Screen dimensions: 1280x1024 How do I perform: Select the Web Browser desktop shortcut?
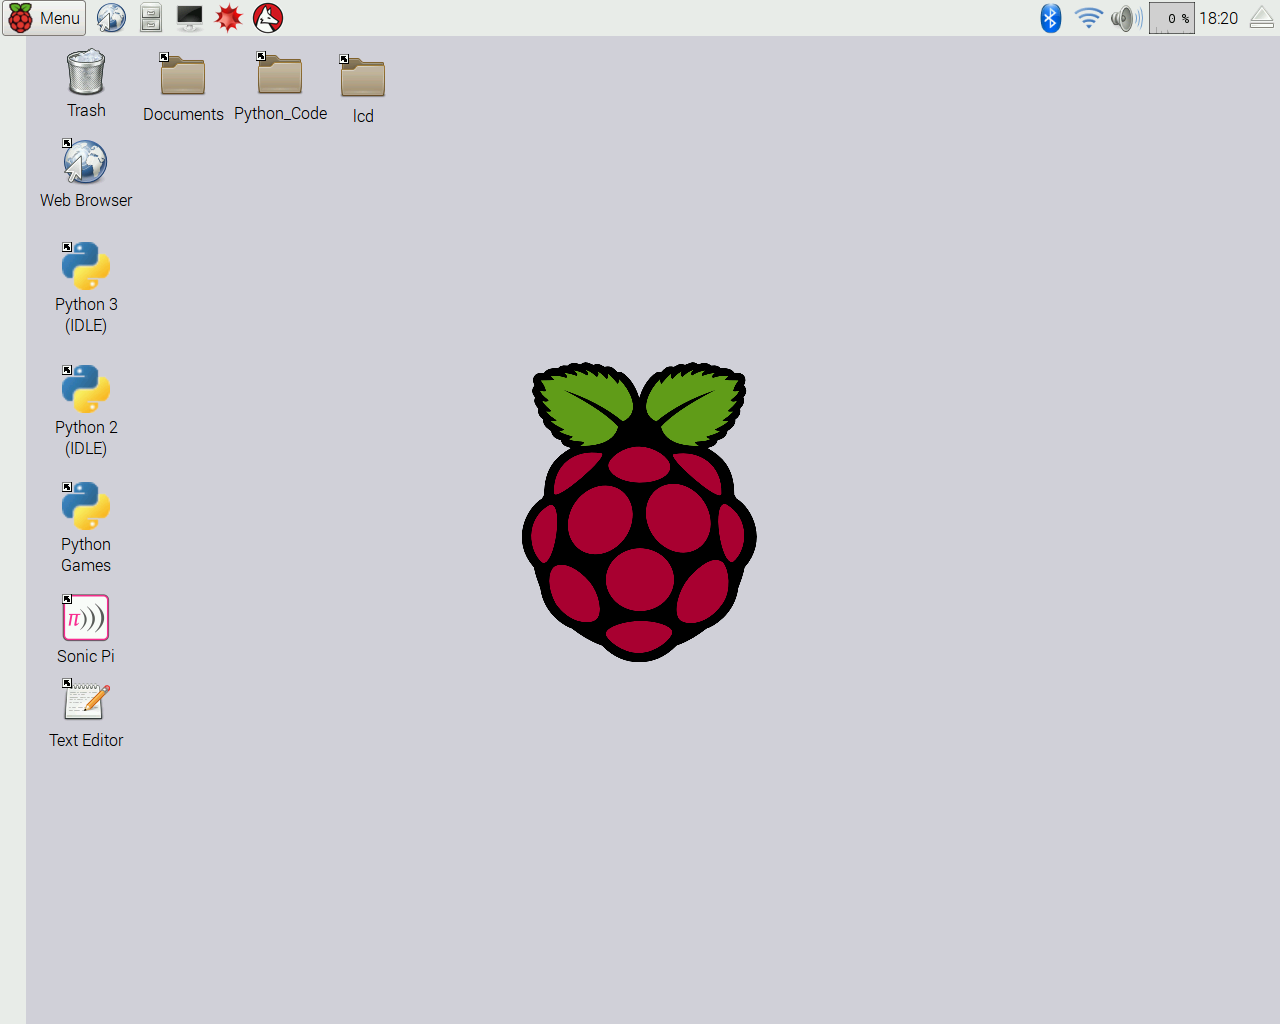coord(86,173)
